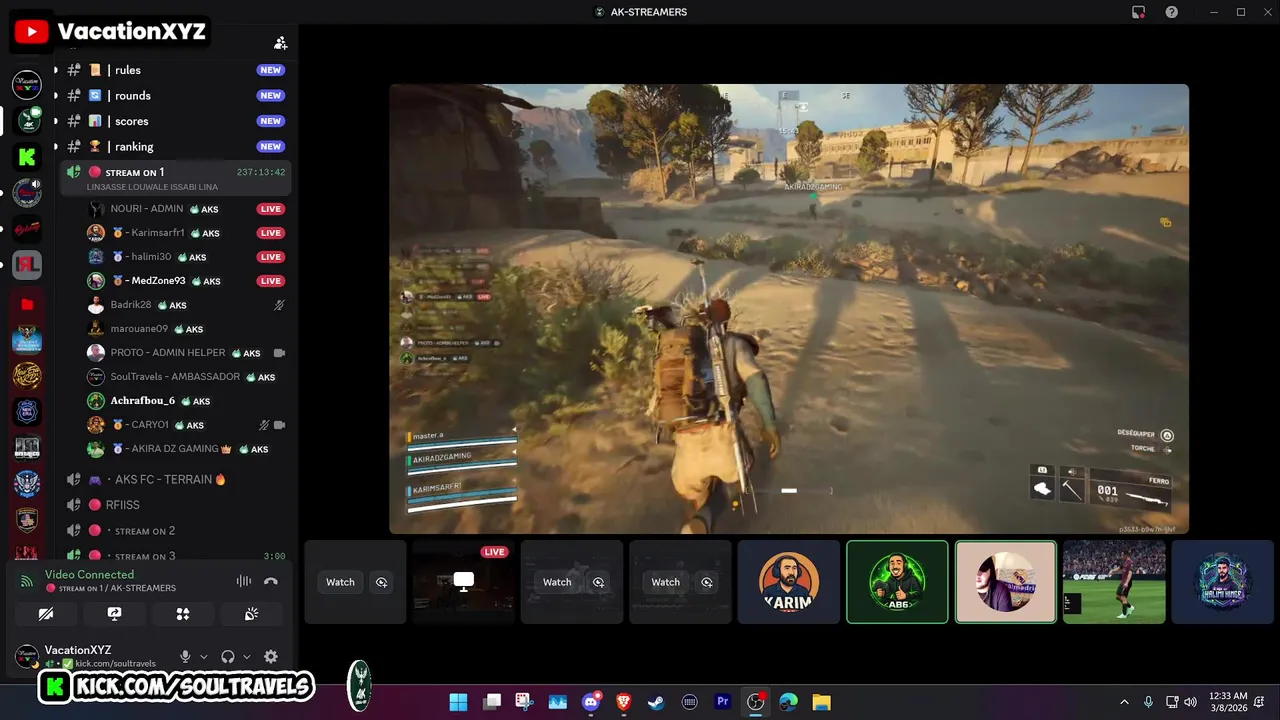Click the Windows Start button
This screenshot has height=720, width=1280.
[x=458, y=702]
